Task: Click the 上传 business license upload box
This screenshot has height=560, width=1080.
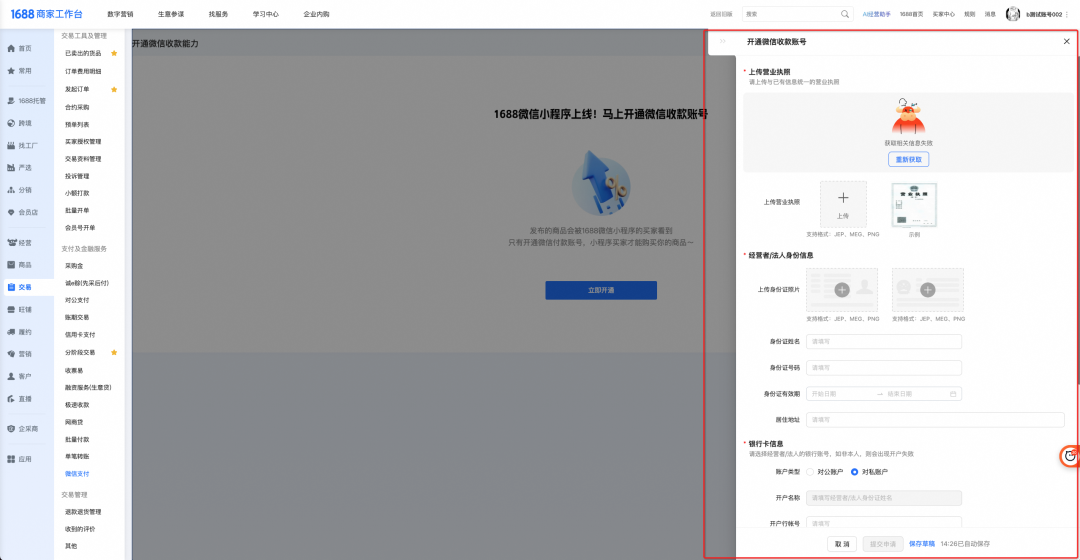Action: tap(843, 205)
